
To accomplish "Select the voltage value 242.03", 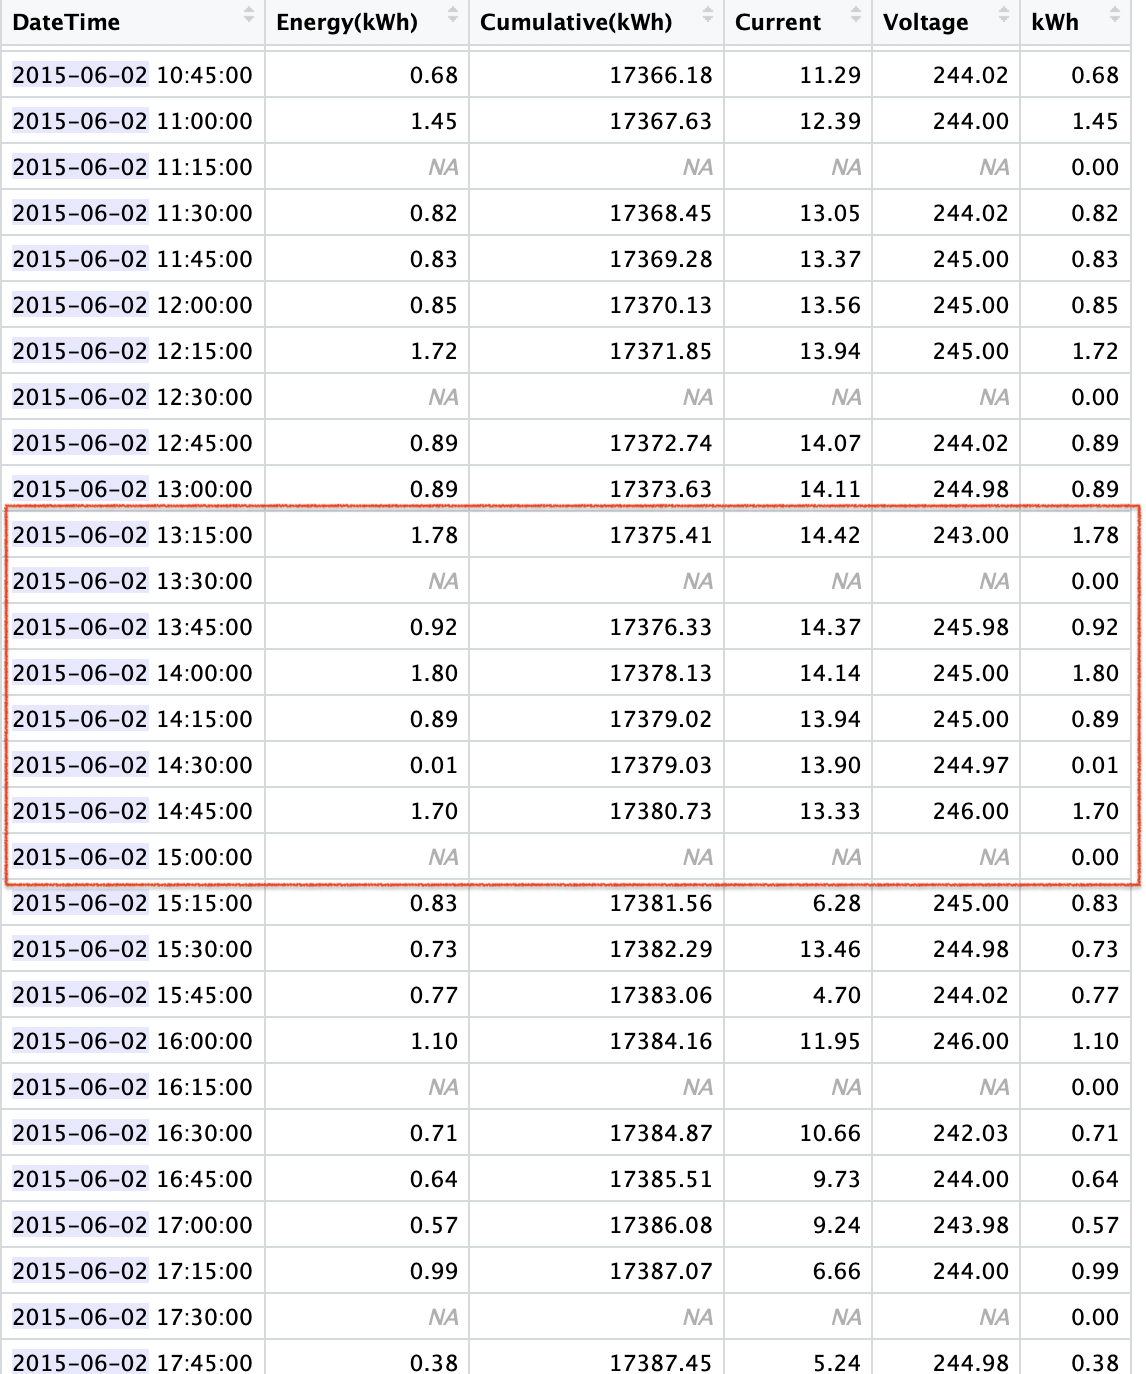I will pos(971,1133).
